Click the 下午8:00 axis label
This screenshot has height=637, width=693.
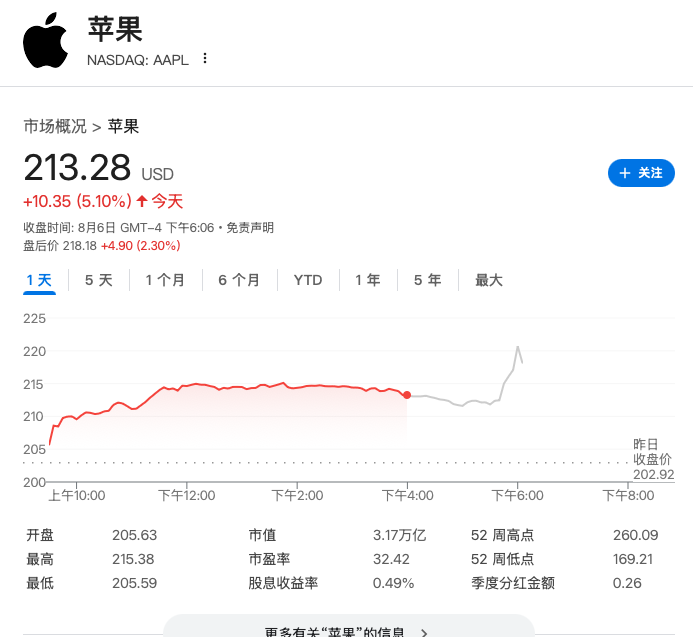click(628, 496)
